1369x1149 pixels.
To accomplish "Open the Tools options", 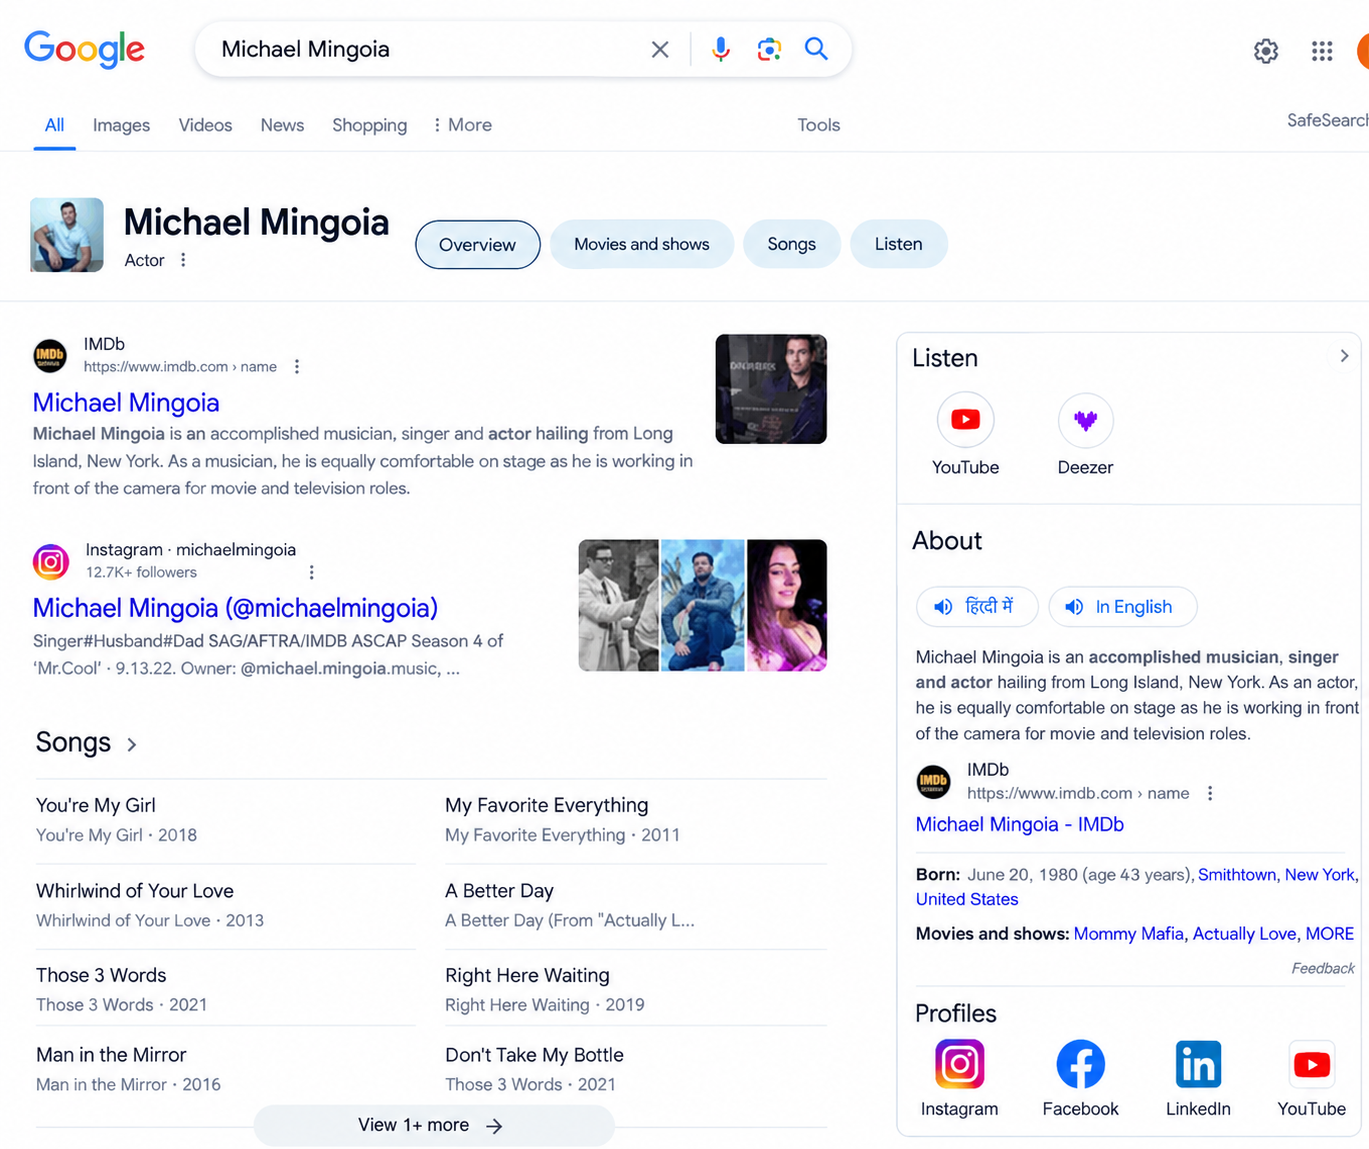I will click(818, 125).
